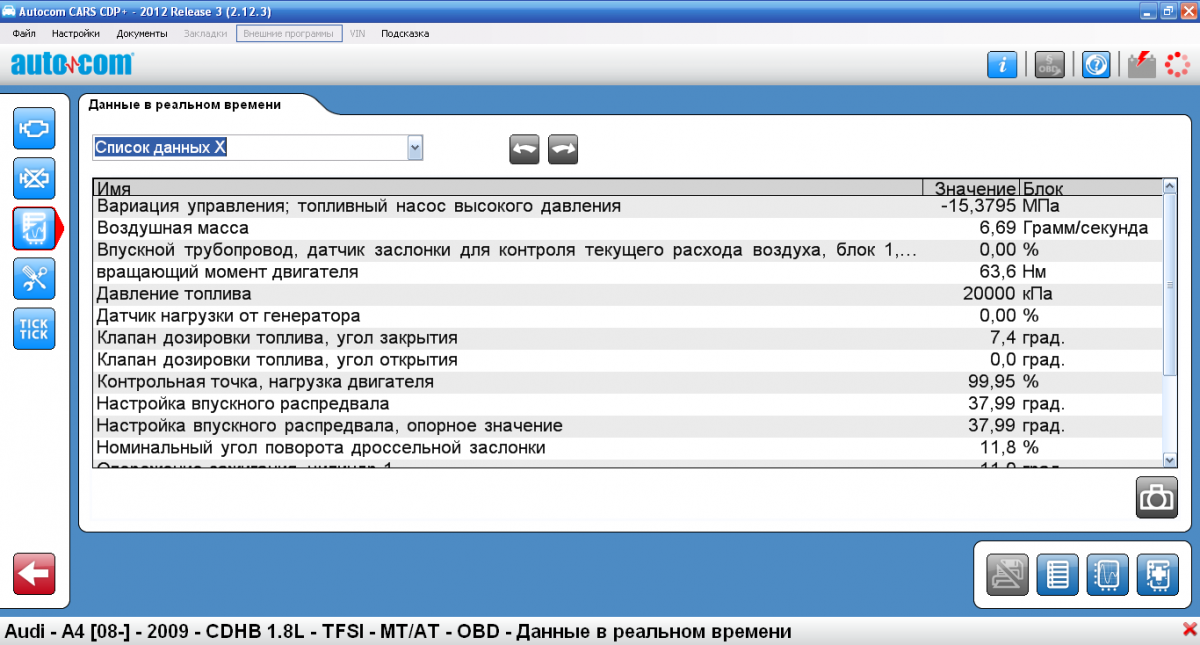Click the red back arrow button
1200x645 pixels.
pos(34,573)
